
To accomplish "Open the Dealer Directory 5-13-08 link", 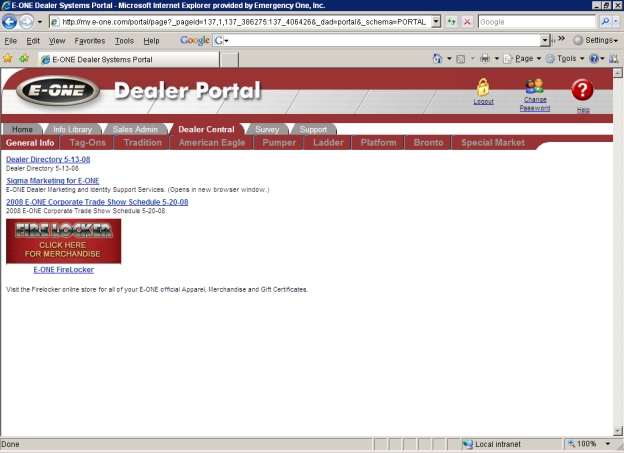I will click(48, 159).
